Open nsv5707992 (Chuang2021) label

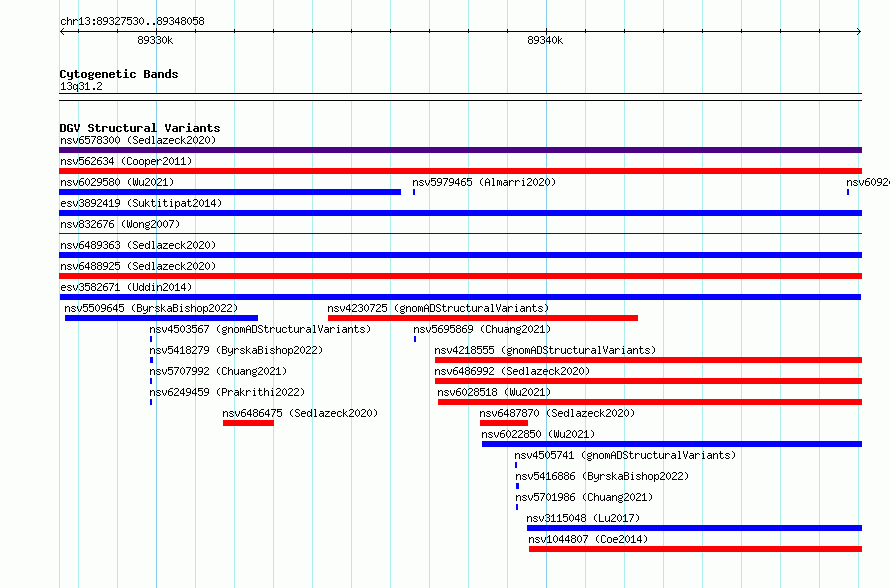(218, 371)
